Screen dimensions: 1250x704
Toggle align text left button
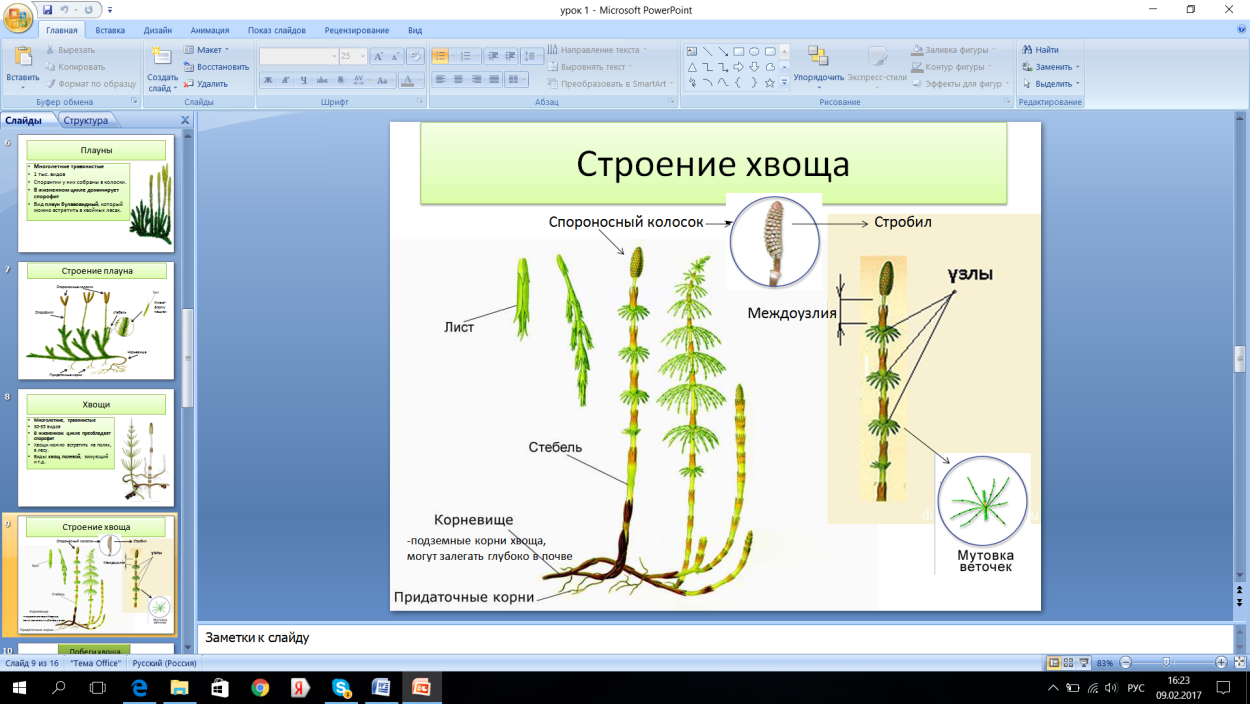click(440, 80)
